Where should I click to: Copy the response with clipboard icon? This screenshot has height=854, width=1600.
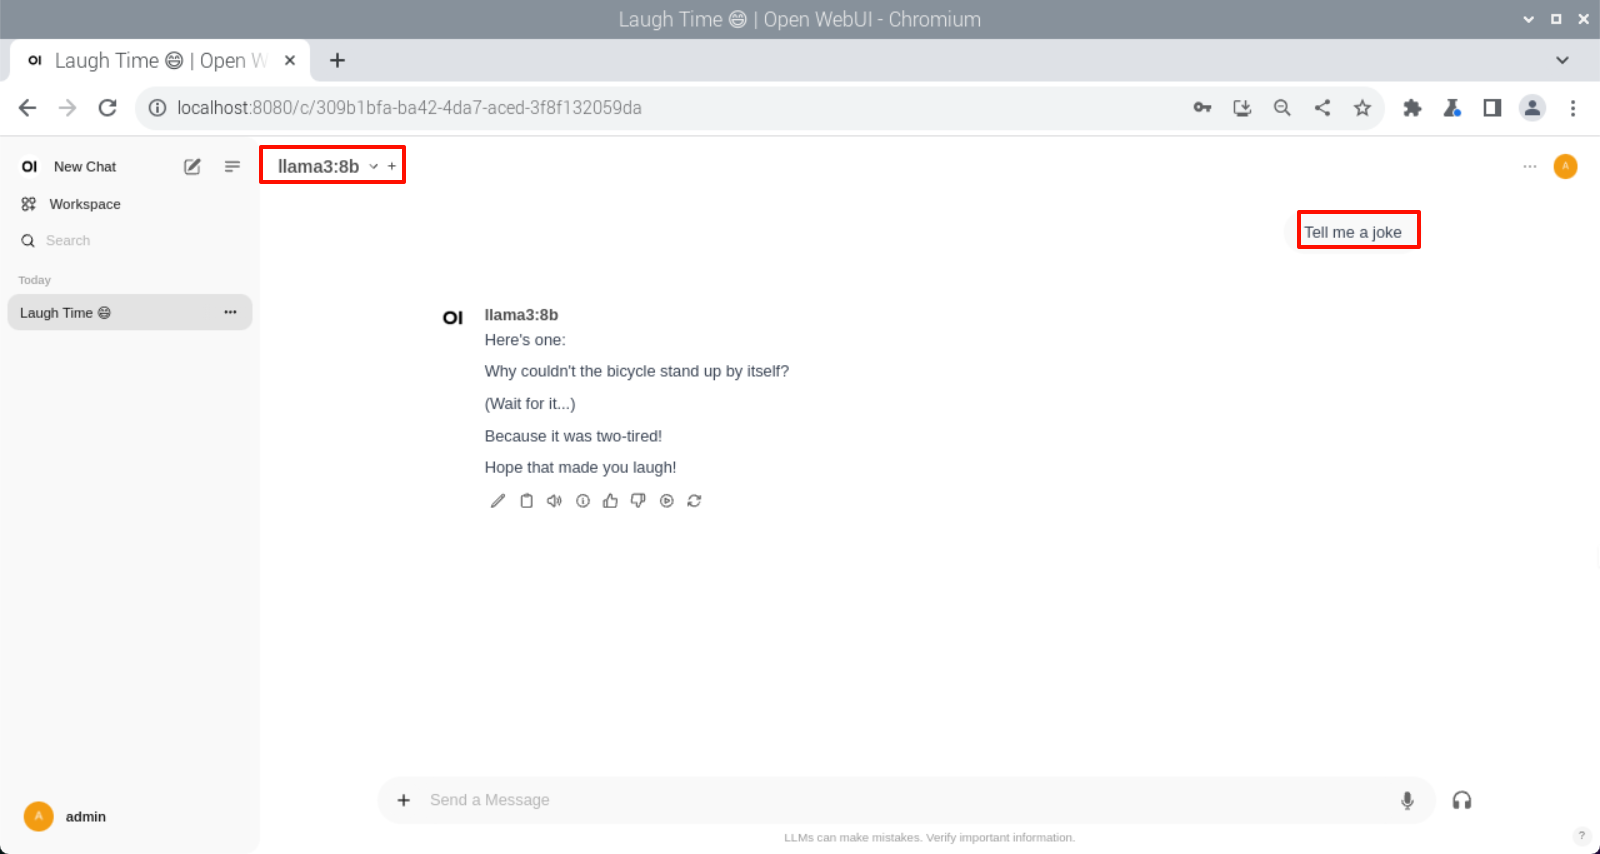526,501
